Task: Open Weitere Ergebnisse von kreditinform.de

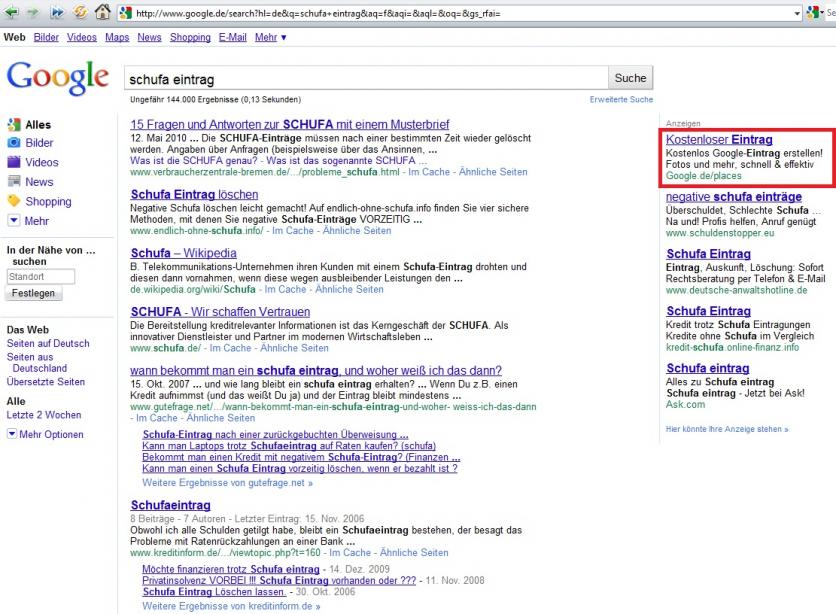Action: [x=231, y=606]
